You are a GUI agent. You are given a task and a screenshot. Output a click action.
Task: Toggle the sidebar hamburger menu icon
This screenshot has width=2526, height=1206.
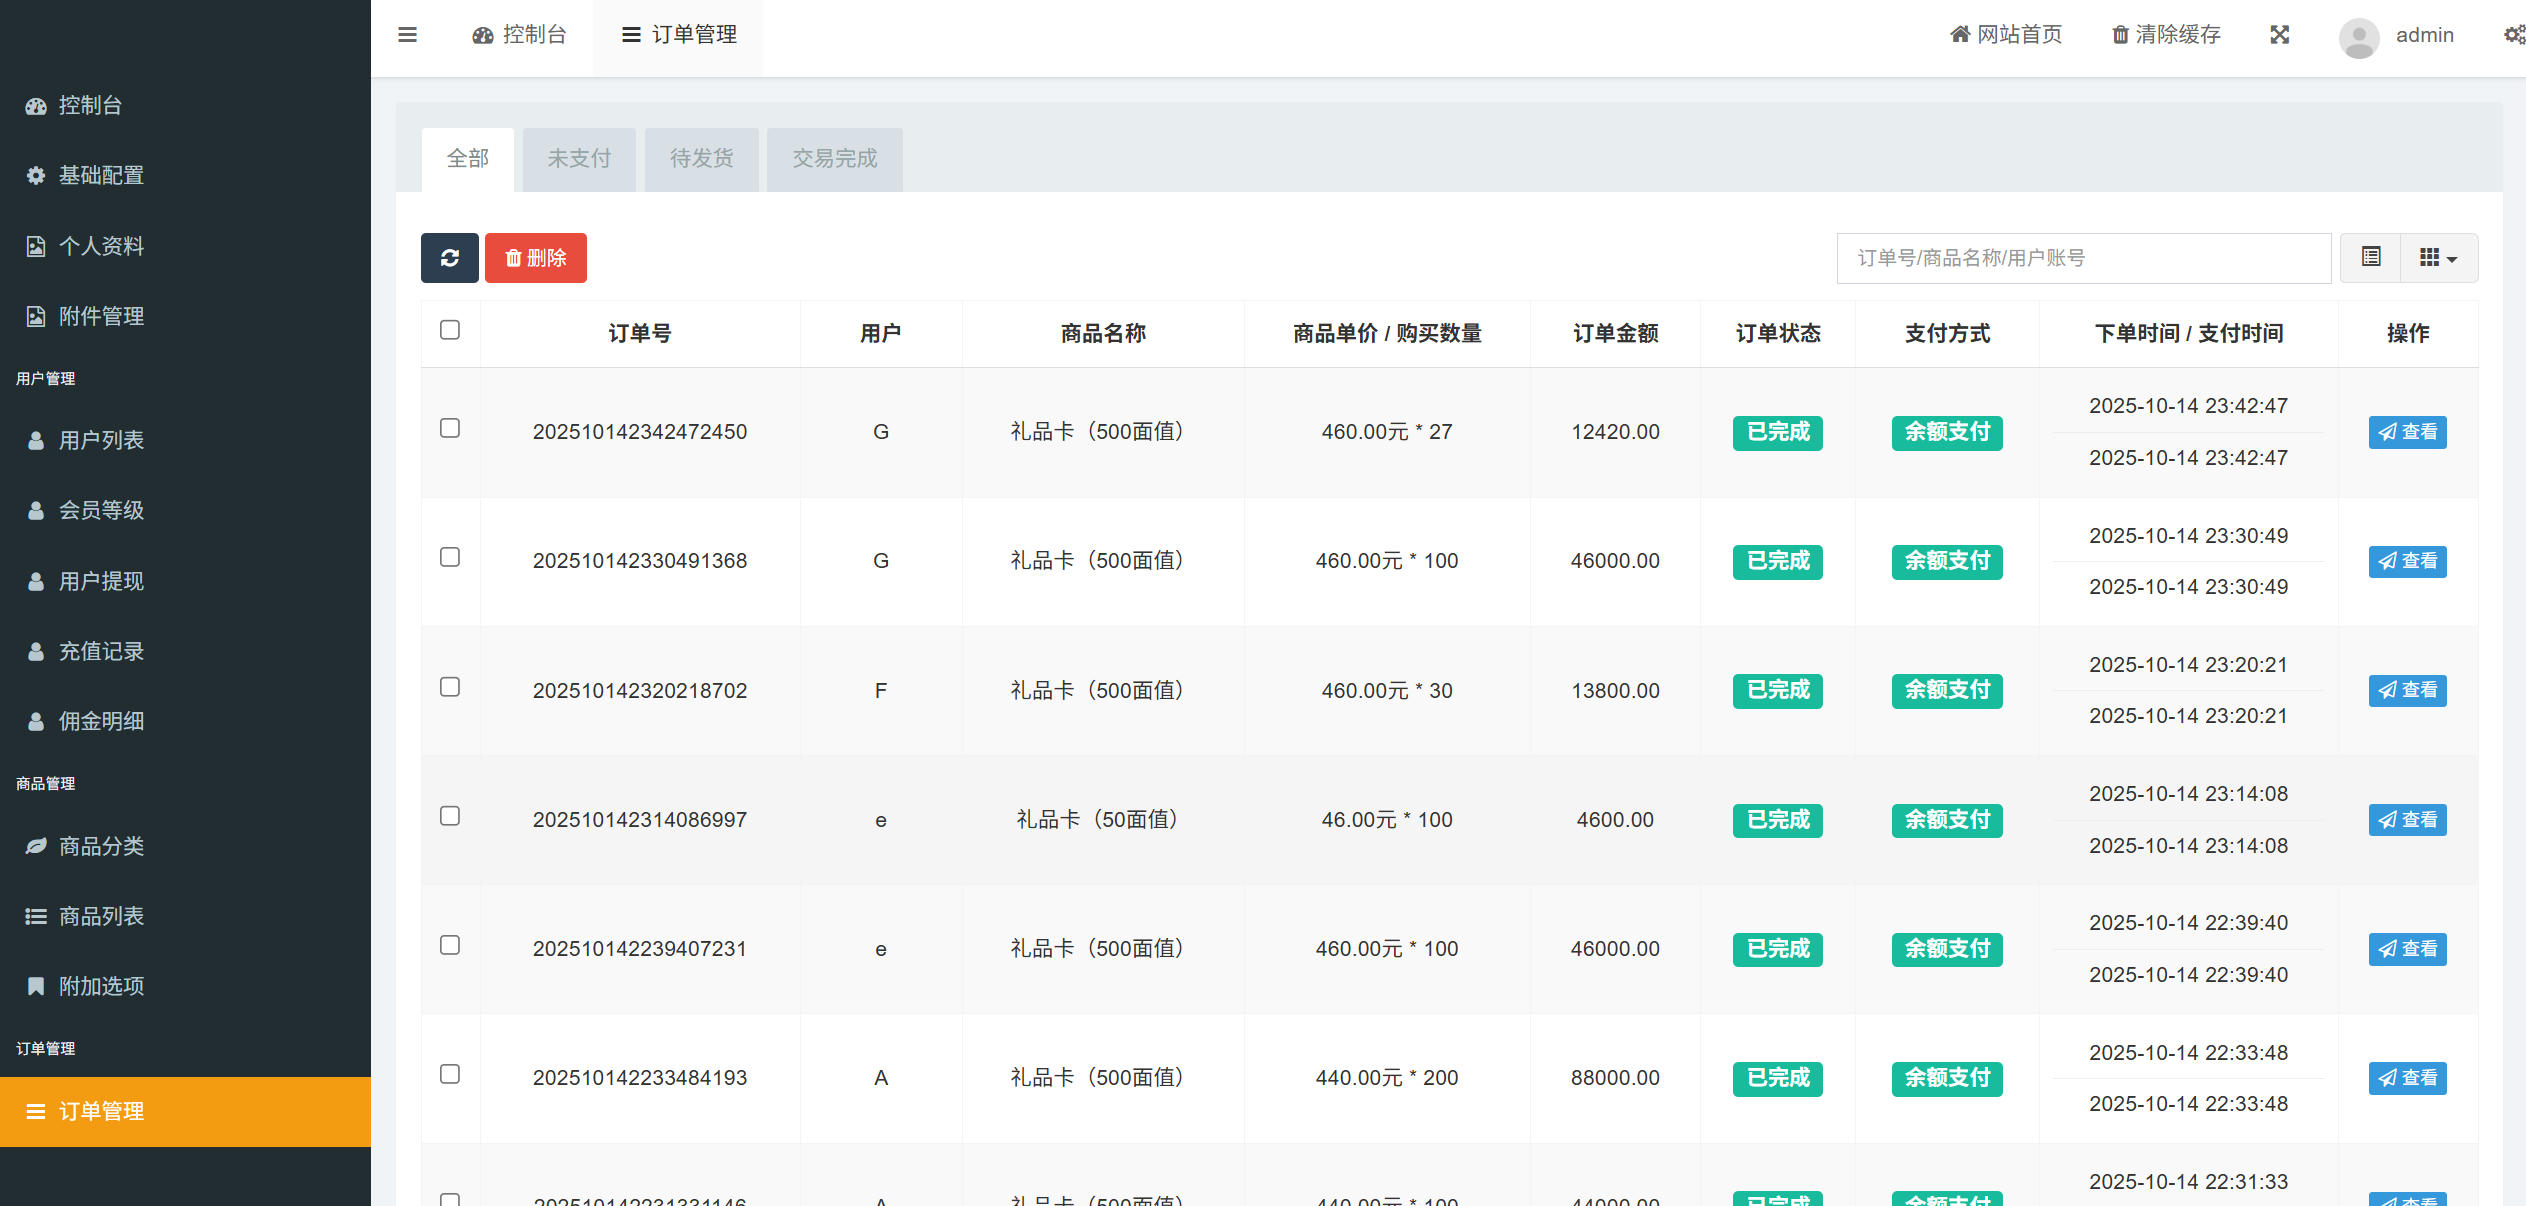click(407, 35)
